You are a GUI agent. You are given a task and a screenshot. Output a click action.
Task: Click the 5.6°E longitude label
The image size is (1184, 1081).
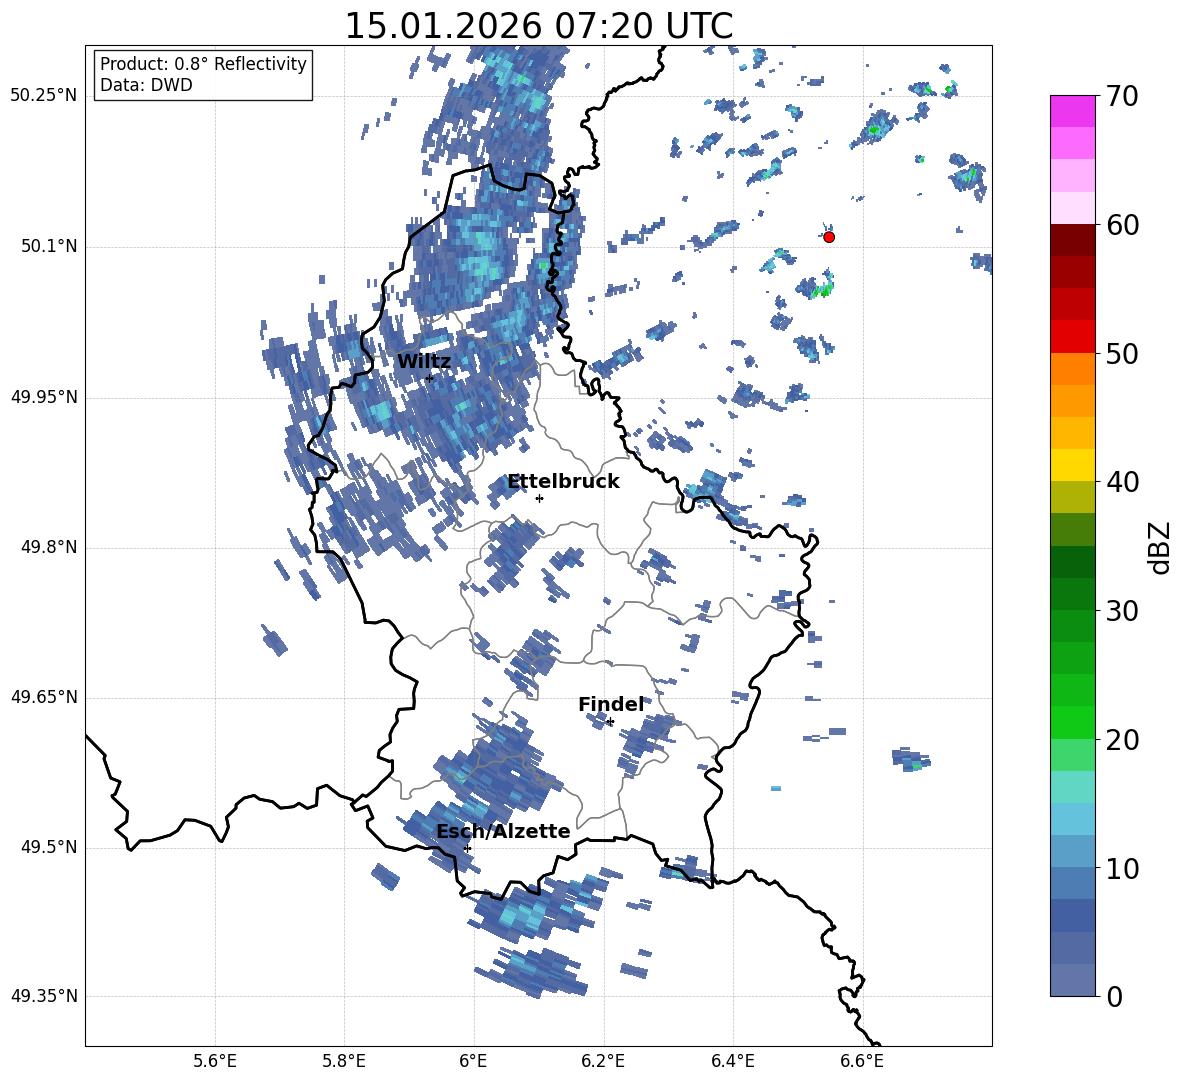coord(215,1061)
